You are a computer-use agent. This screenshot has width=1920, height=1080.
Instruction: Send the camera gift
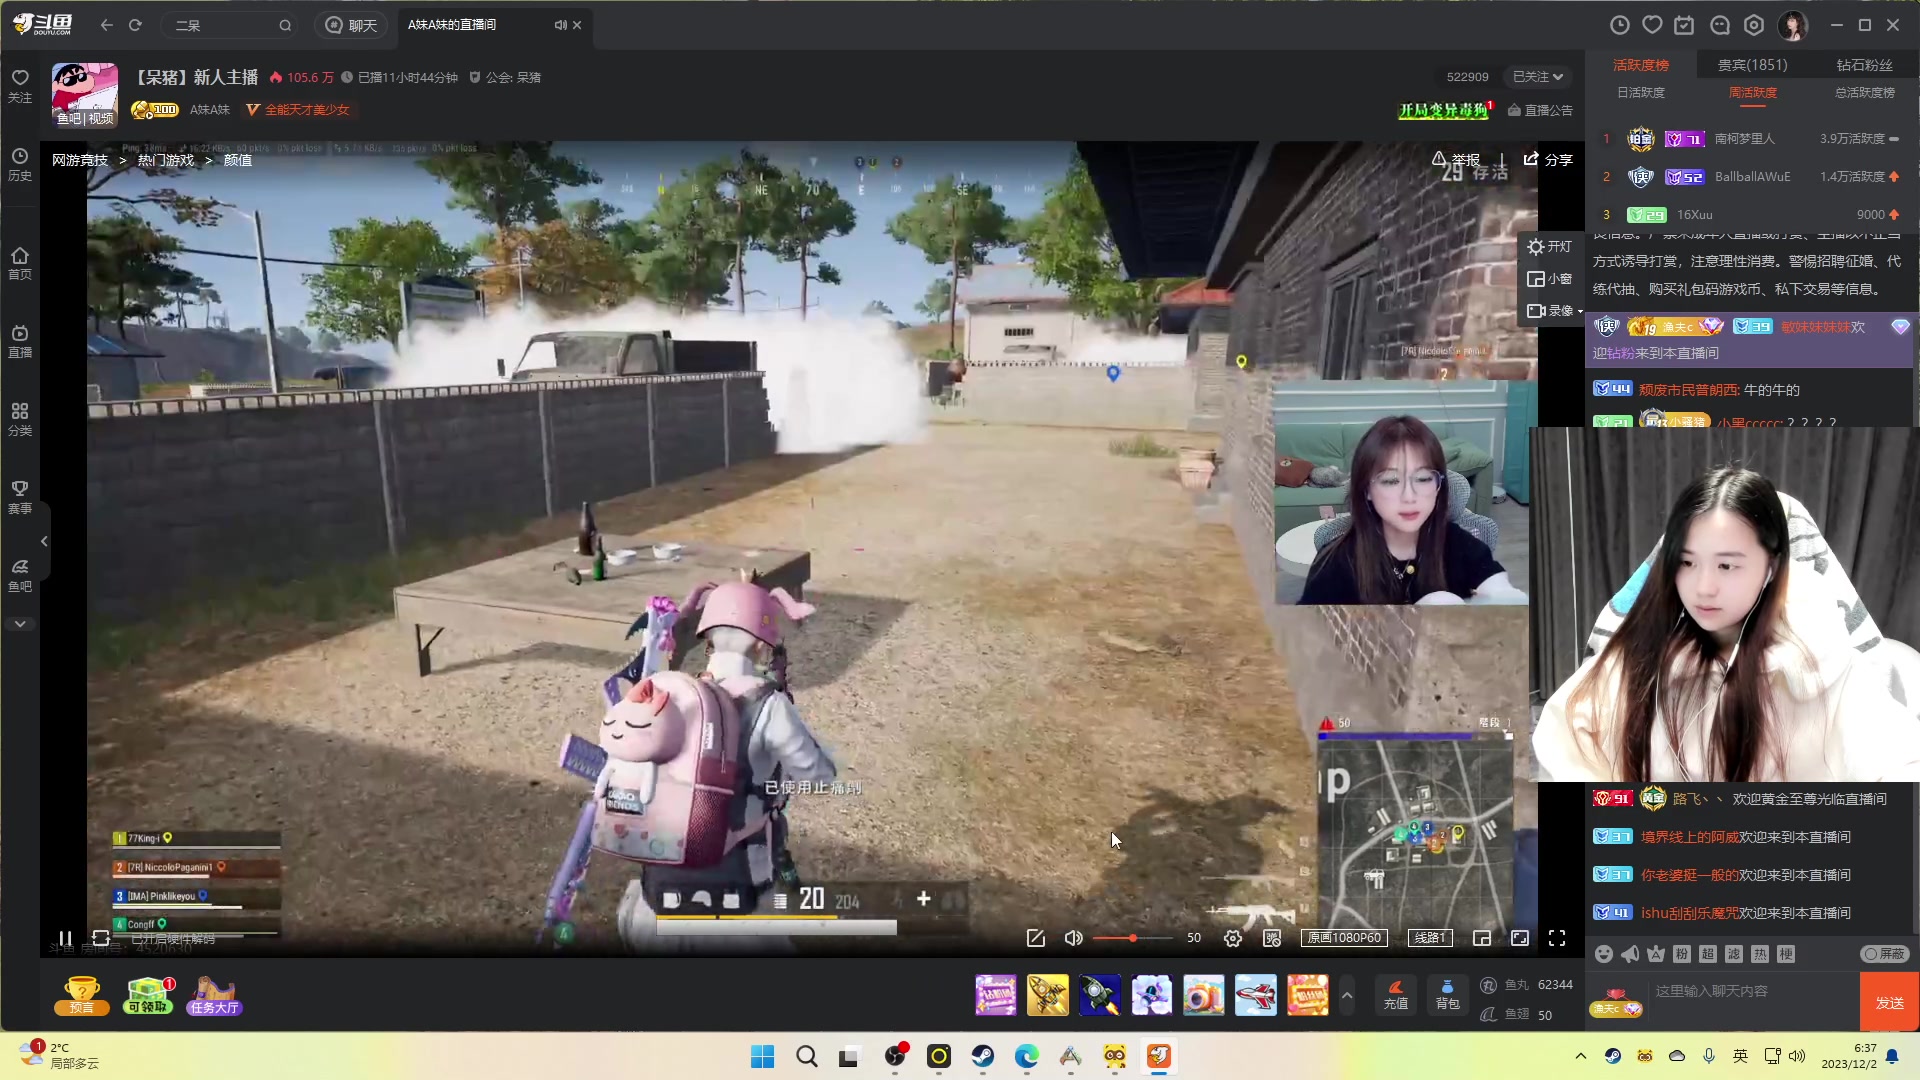pos(1203,996)
